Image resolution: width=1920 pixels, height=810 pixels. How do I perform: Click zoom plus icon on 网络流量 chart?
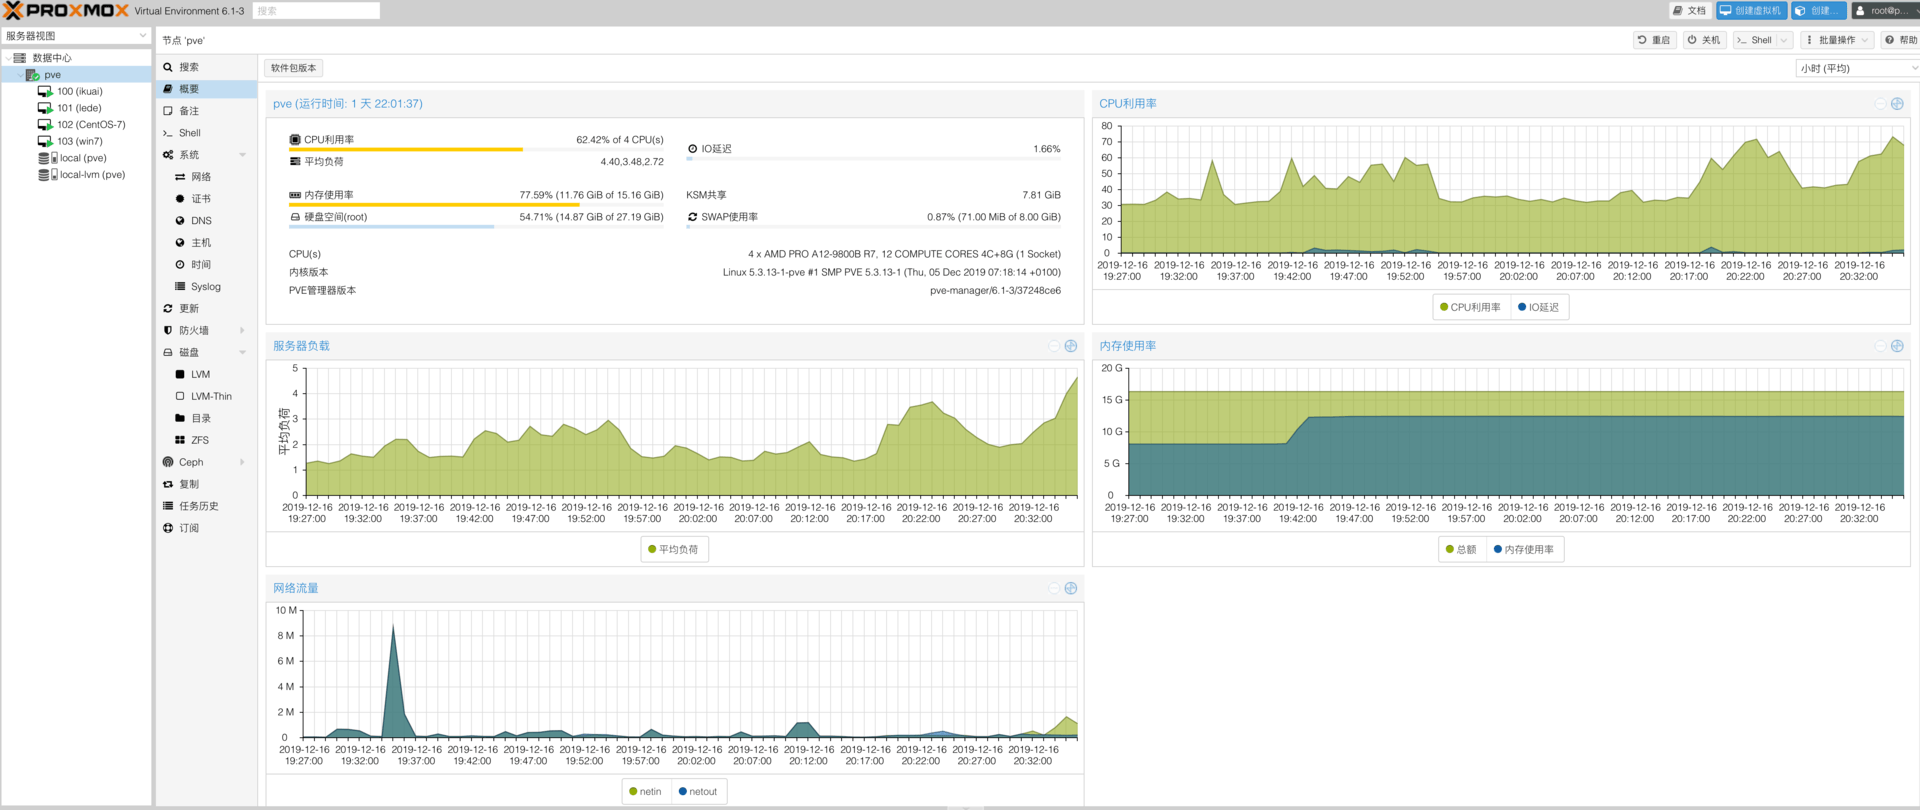(x=1071, y=588)
